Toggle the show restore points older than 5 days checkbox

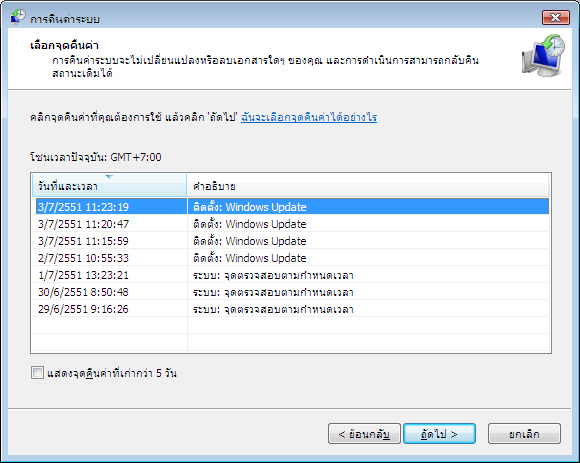tap(37, 373)
